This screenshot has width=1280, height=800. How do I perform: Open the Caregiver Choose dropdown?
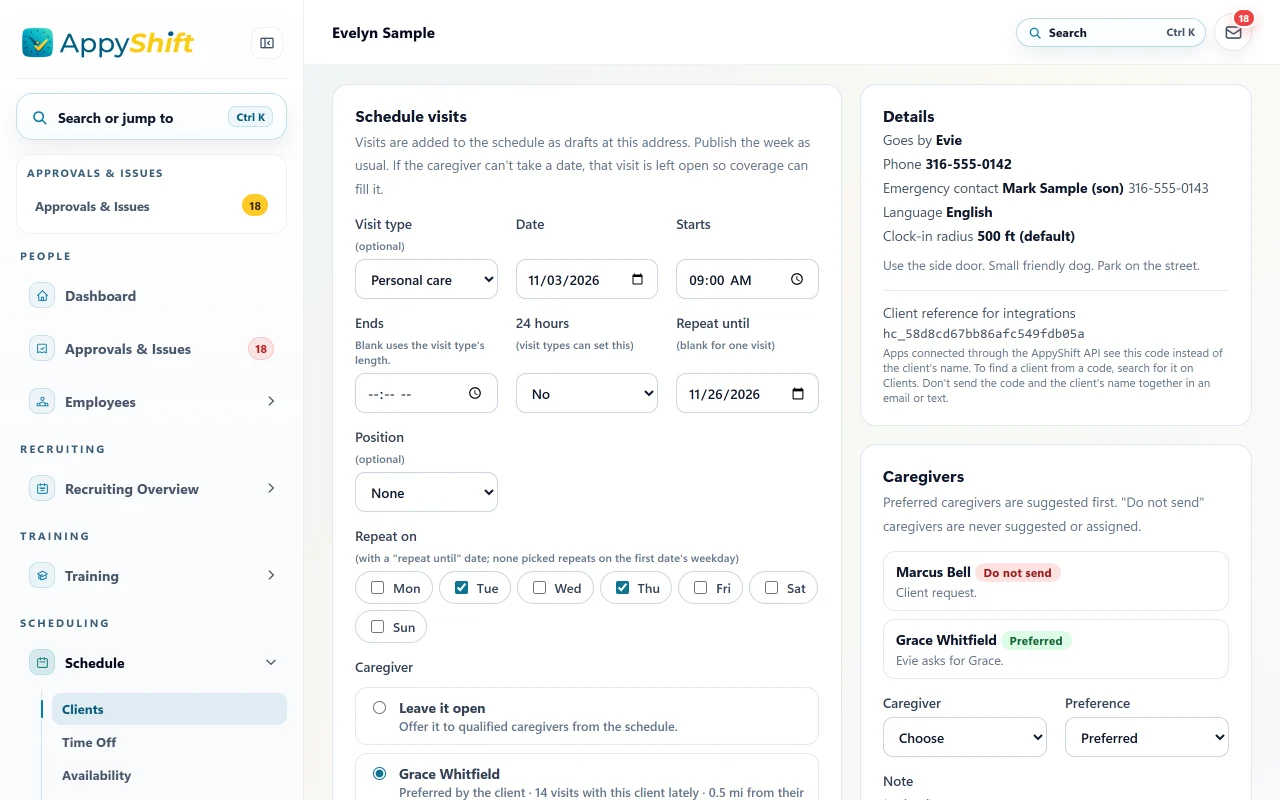(965, 738)
